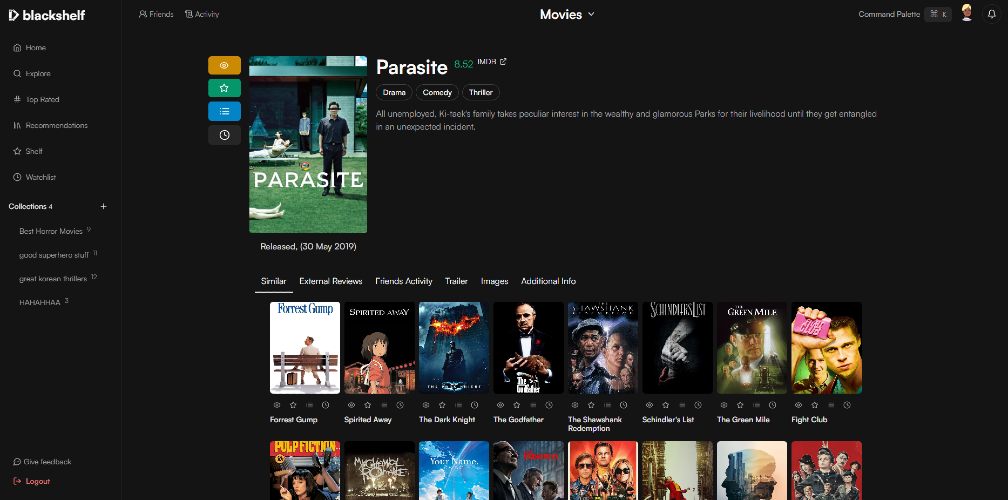Image resolution: width=1008 pixels, height=500 pixels.
Task: Click the clock icon under The Green Mile
Action: (773, 405)
